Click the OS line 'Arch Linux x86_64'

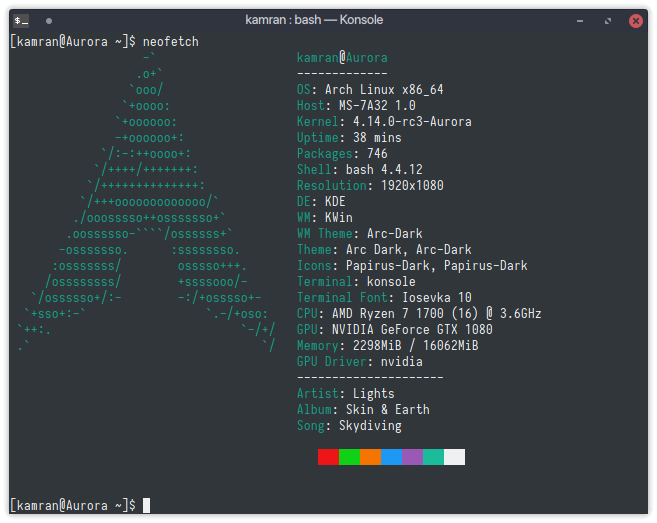(x=384, y=89)
